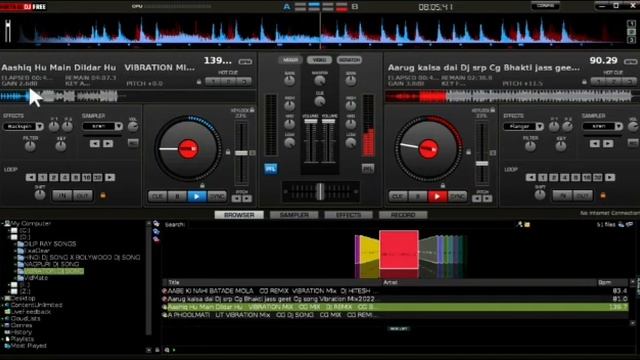
Task: Play previous sample on deck A sampler
Action: [x=95, y=143]
